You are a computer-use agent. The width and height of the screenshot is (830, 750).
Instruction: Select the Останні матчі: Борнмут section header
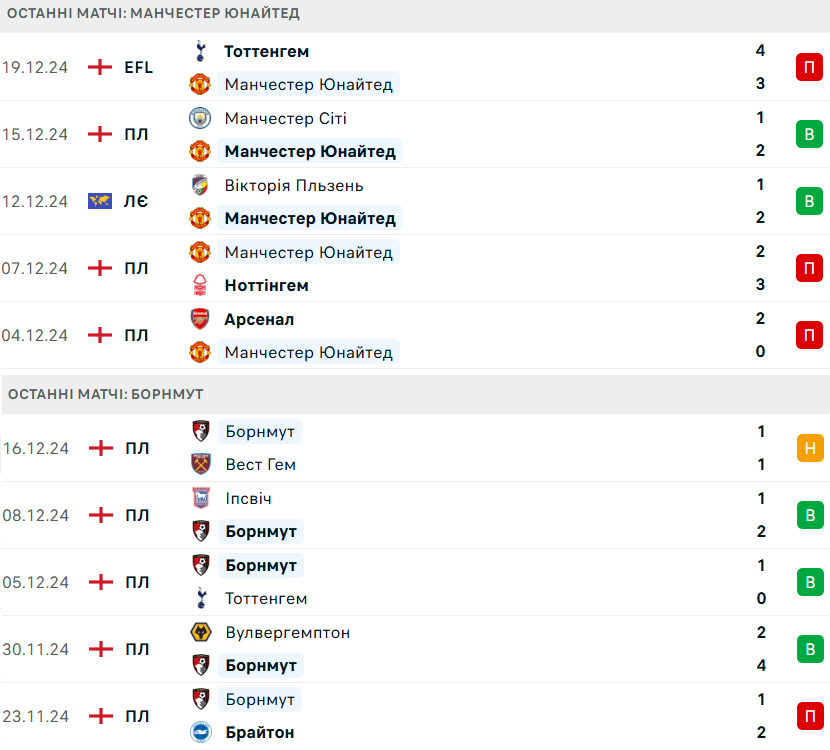pos(106,394)
